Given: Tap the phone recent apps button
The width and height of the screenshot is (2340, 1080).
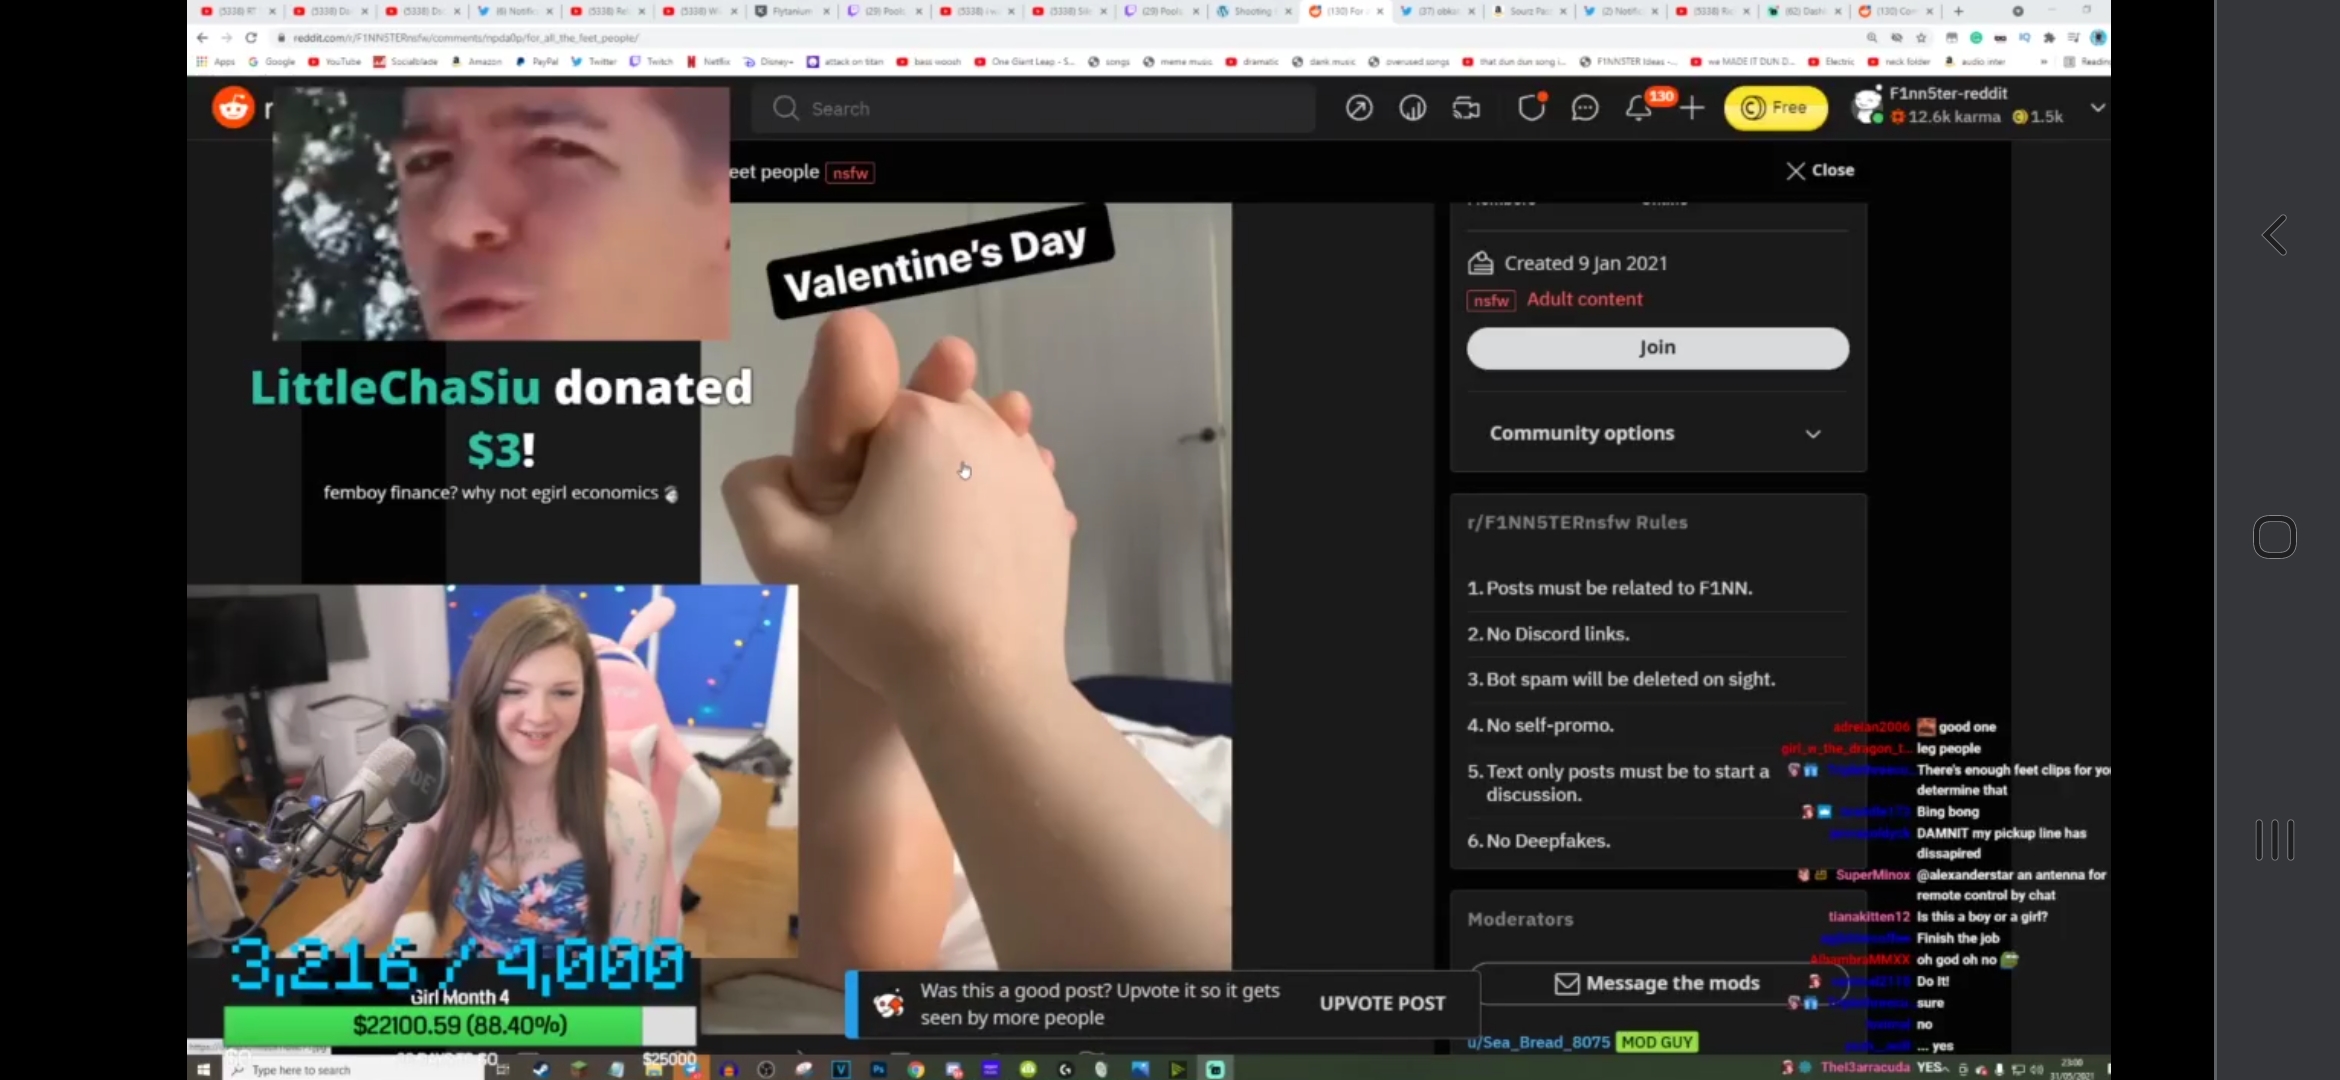Looking at the screenshot, I should click(x=2275, y=840).
